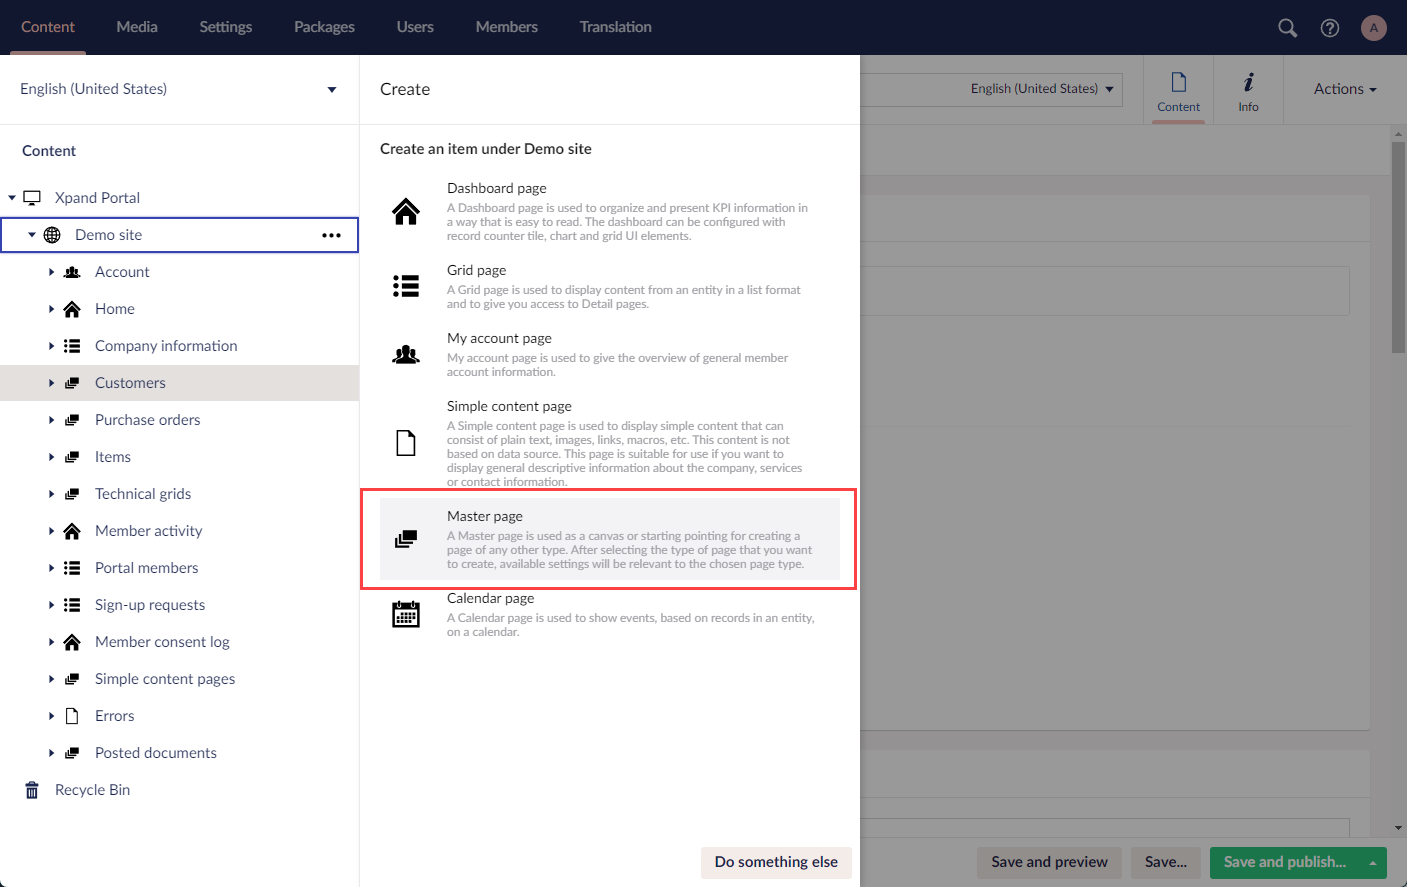Click the Items node icon
Viewport: 1407px width, 887px height.
pos(72,457)
